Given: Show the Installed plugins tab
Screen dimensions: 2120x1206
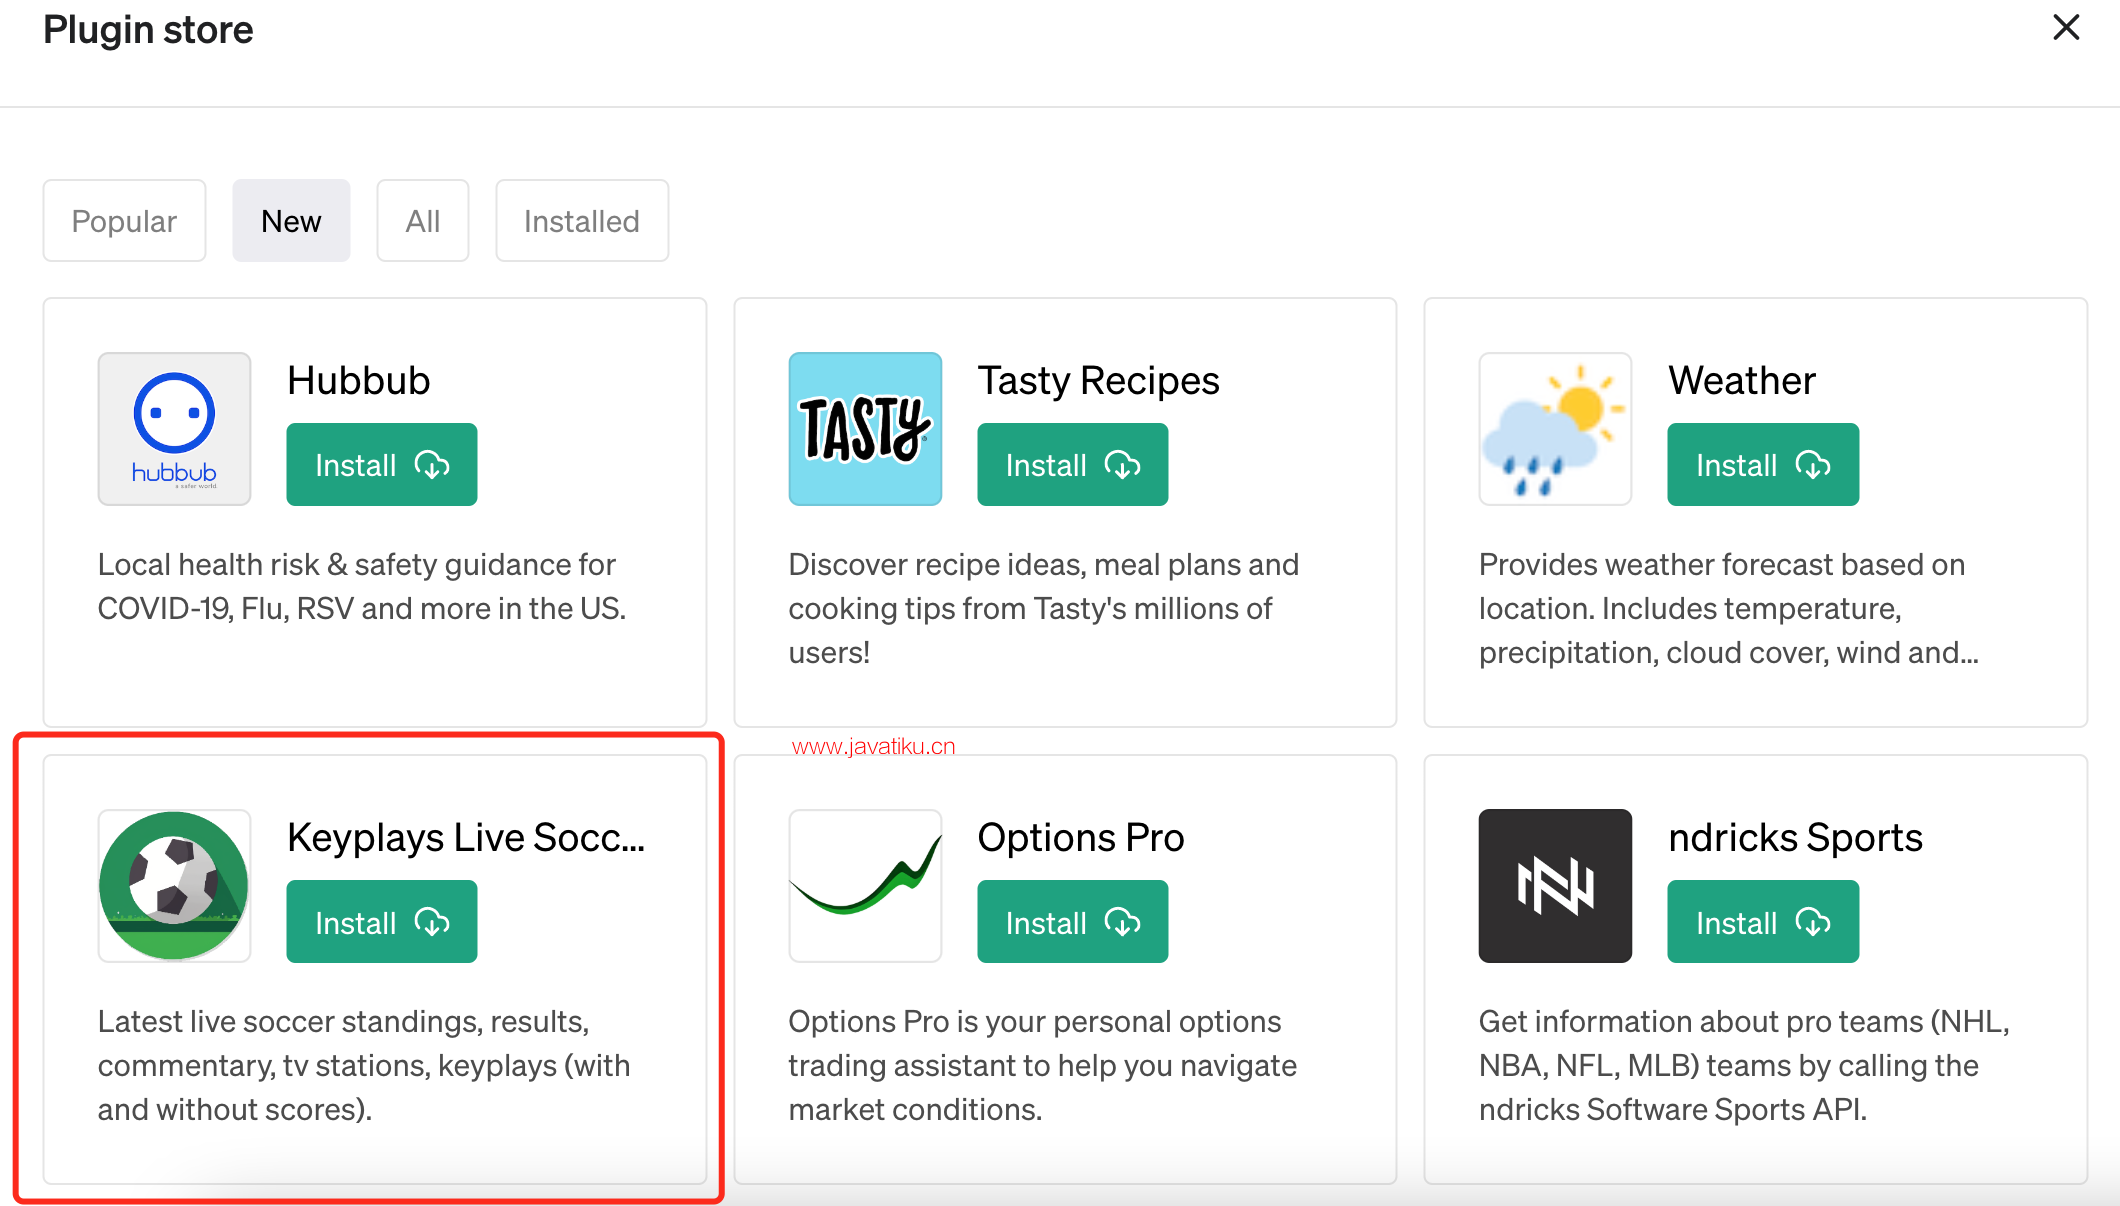Looking at the screenshot, I should (582, 221).
